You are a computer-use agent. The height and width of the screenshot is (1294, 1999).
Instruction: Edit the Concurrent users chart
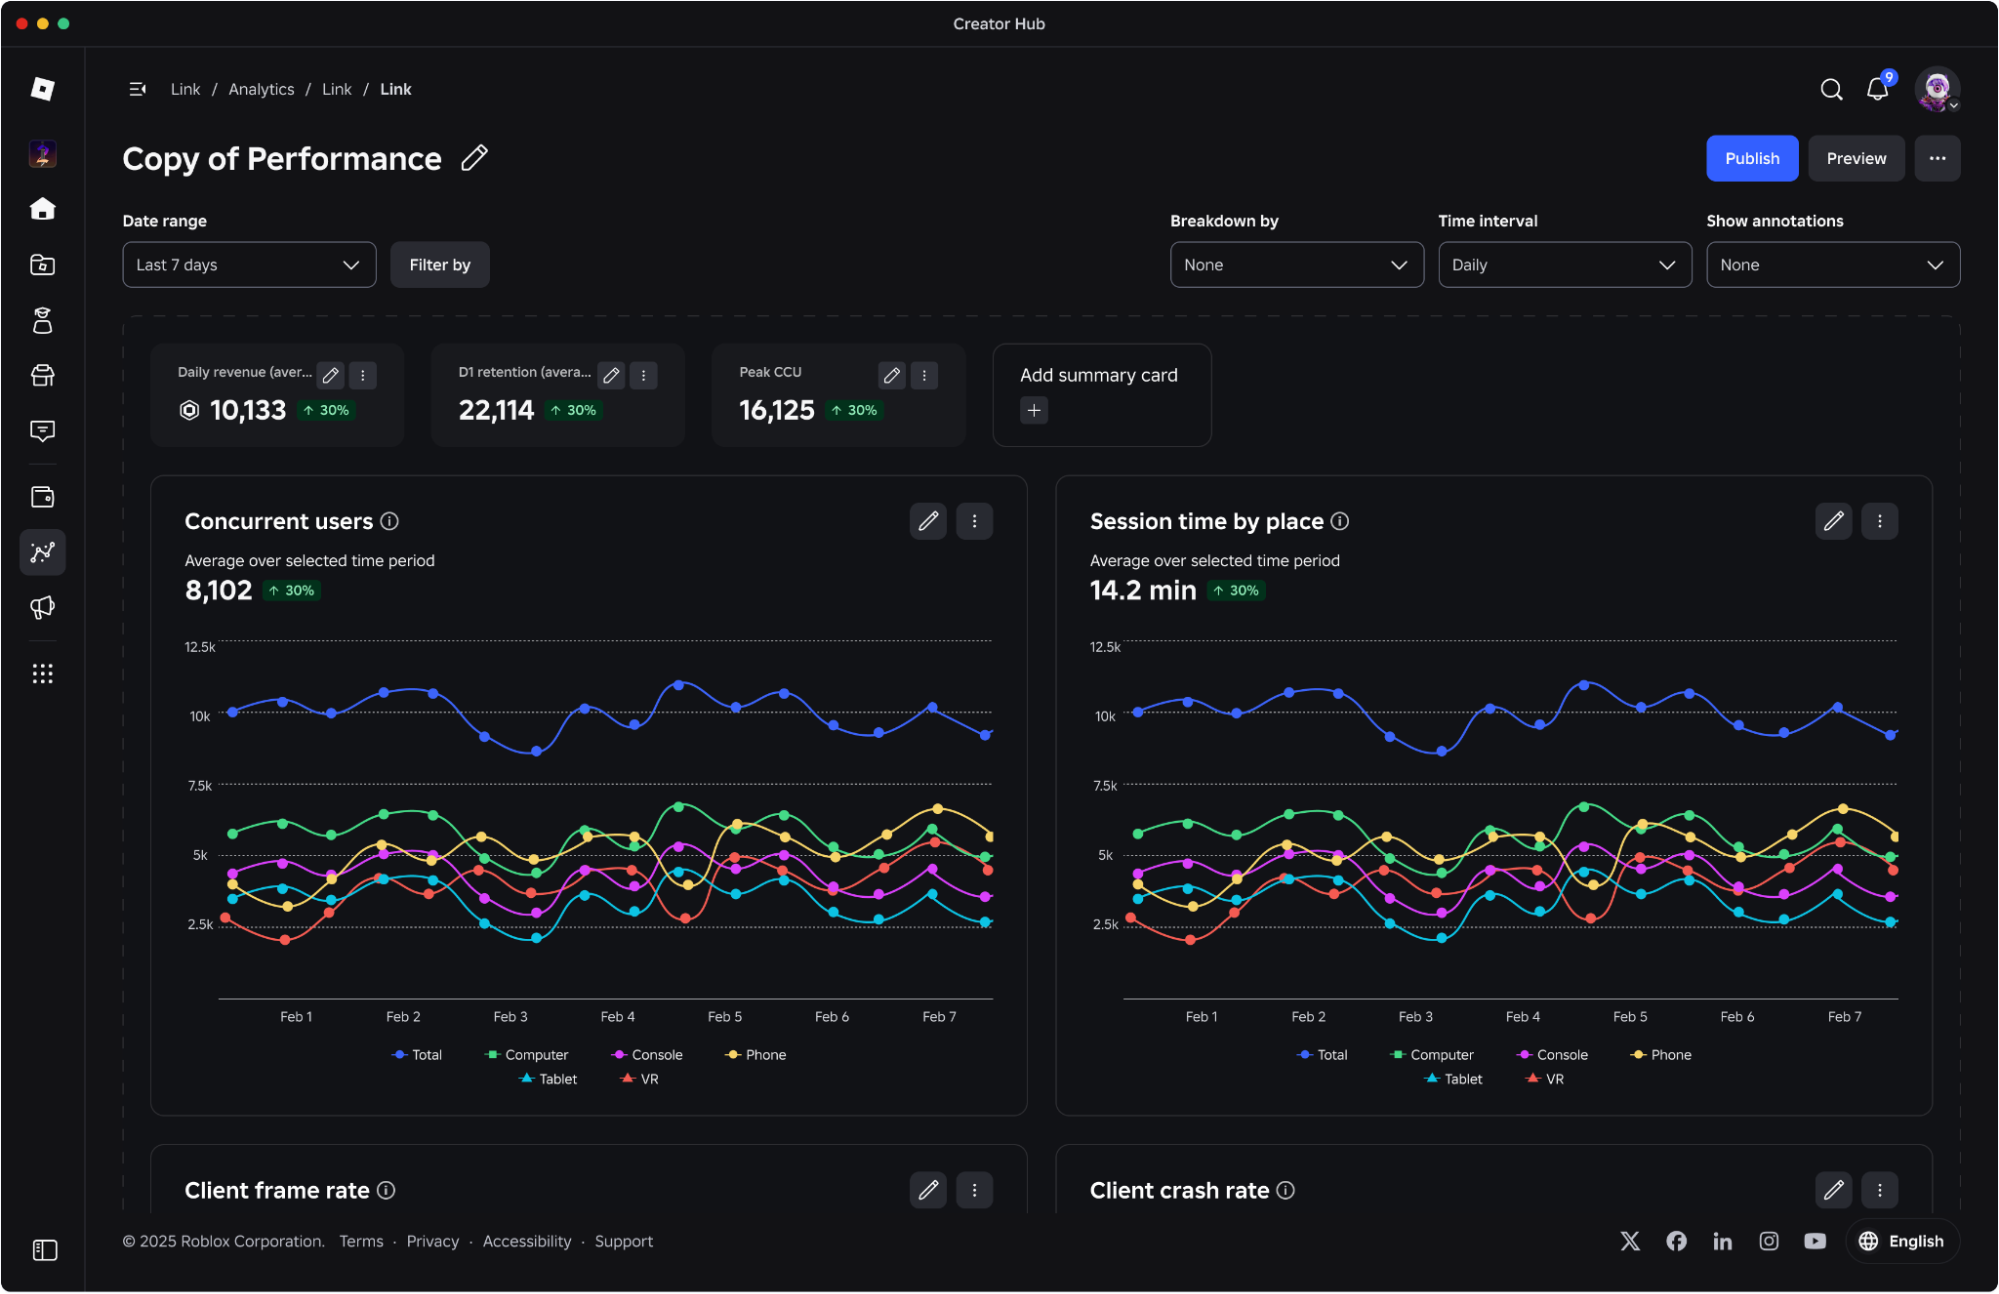coord(928,521)
